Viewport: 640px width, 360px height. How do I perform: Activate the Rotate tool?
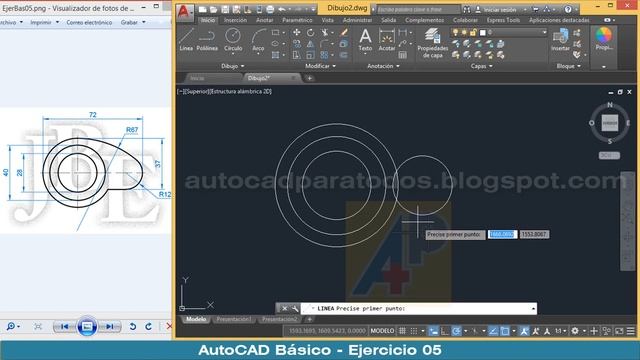tap(311, 33)
